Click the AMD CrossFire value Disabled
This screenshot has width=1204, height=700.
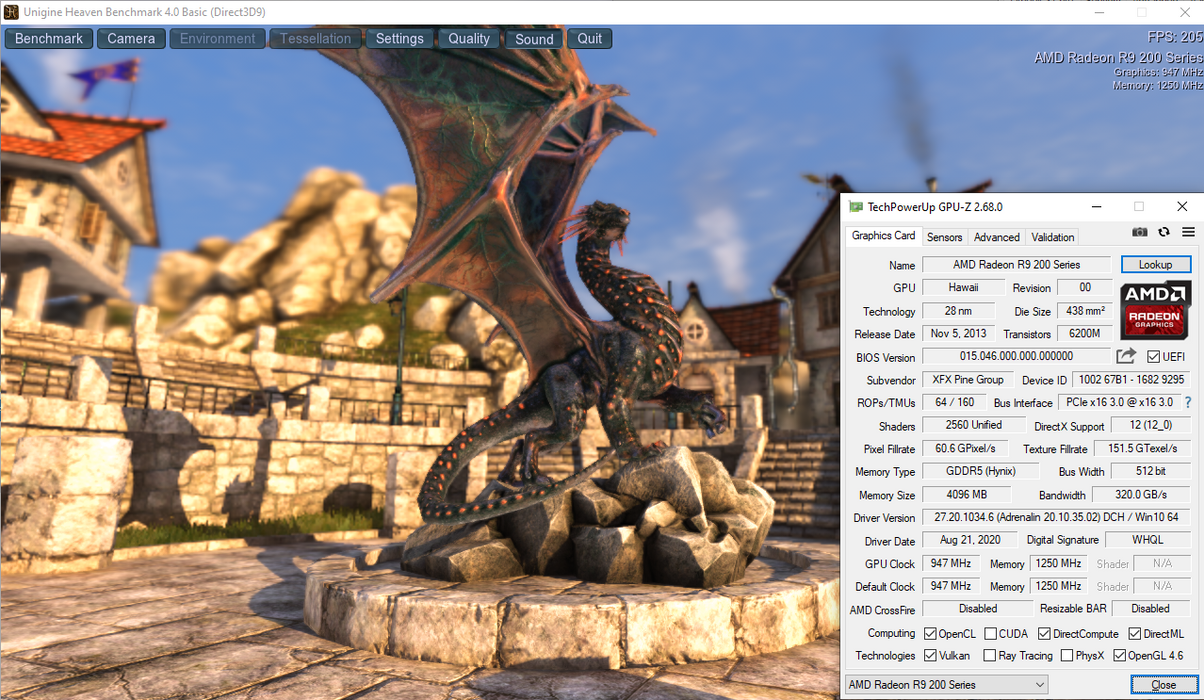pos(977,608)
